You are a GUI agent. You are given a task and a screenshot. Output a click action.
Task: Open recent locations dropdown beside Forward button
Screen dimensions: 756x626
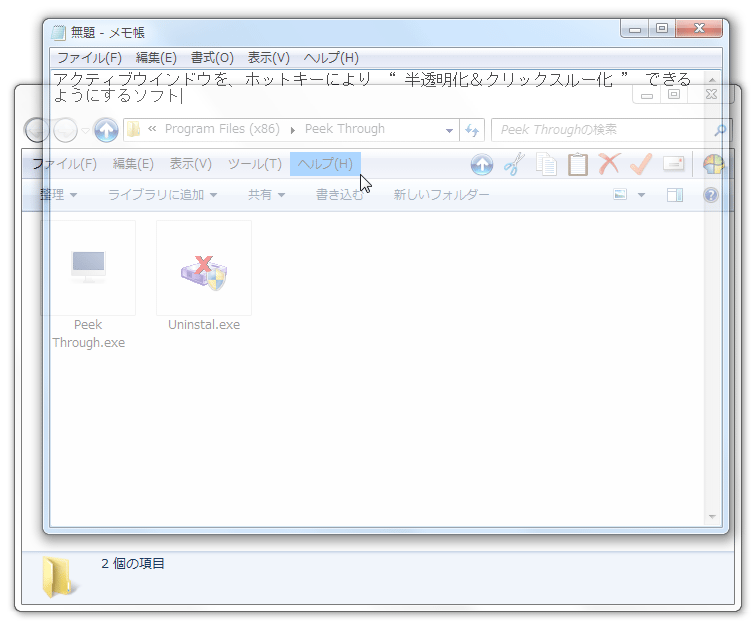tap(85, 130)
